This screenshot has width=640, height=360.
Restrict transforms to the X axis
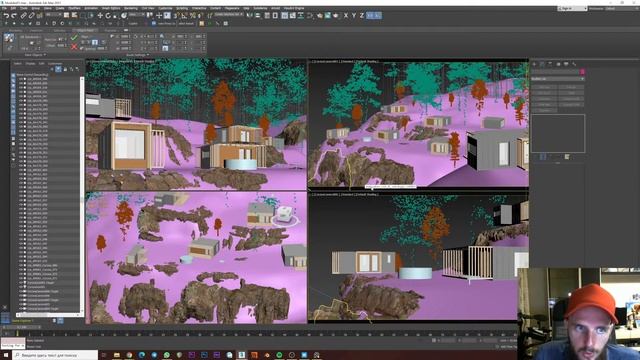point(346,16)
